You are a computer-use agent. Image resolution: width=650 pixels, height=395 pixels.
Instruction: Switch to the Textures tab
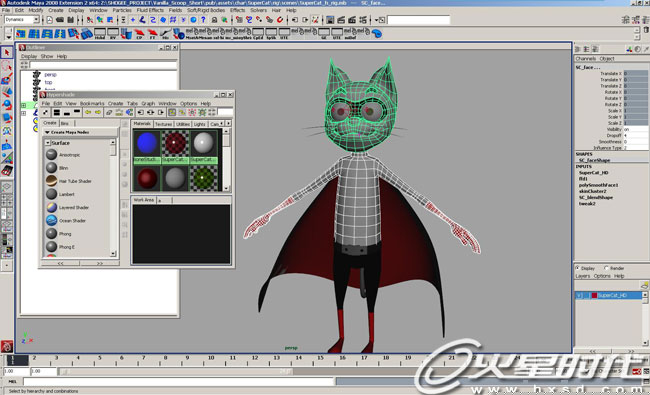163,124
